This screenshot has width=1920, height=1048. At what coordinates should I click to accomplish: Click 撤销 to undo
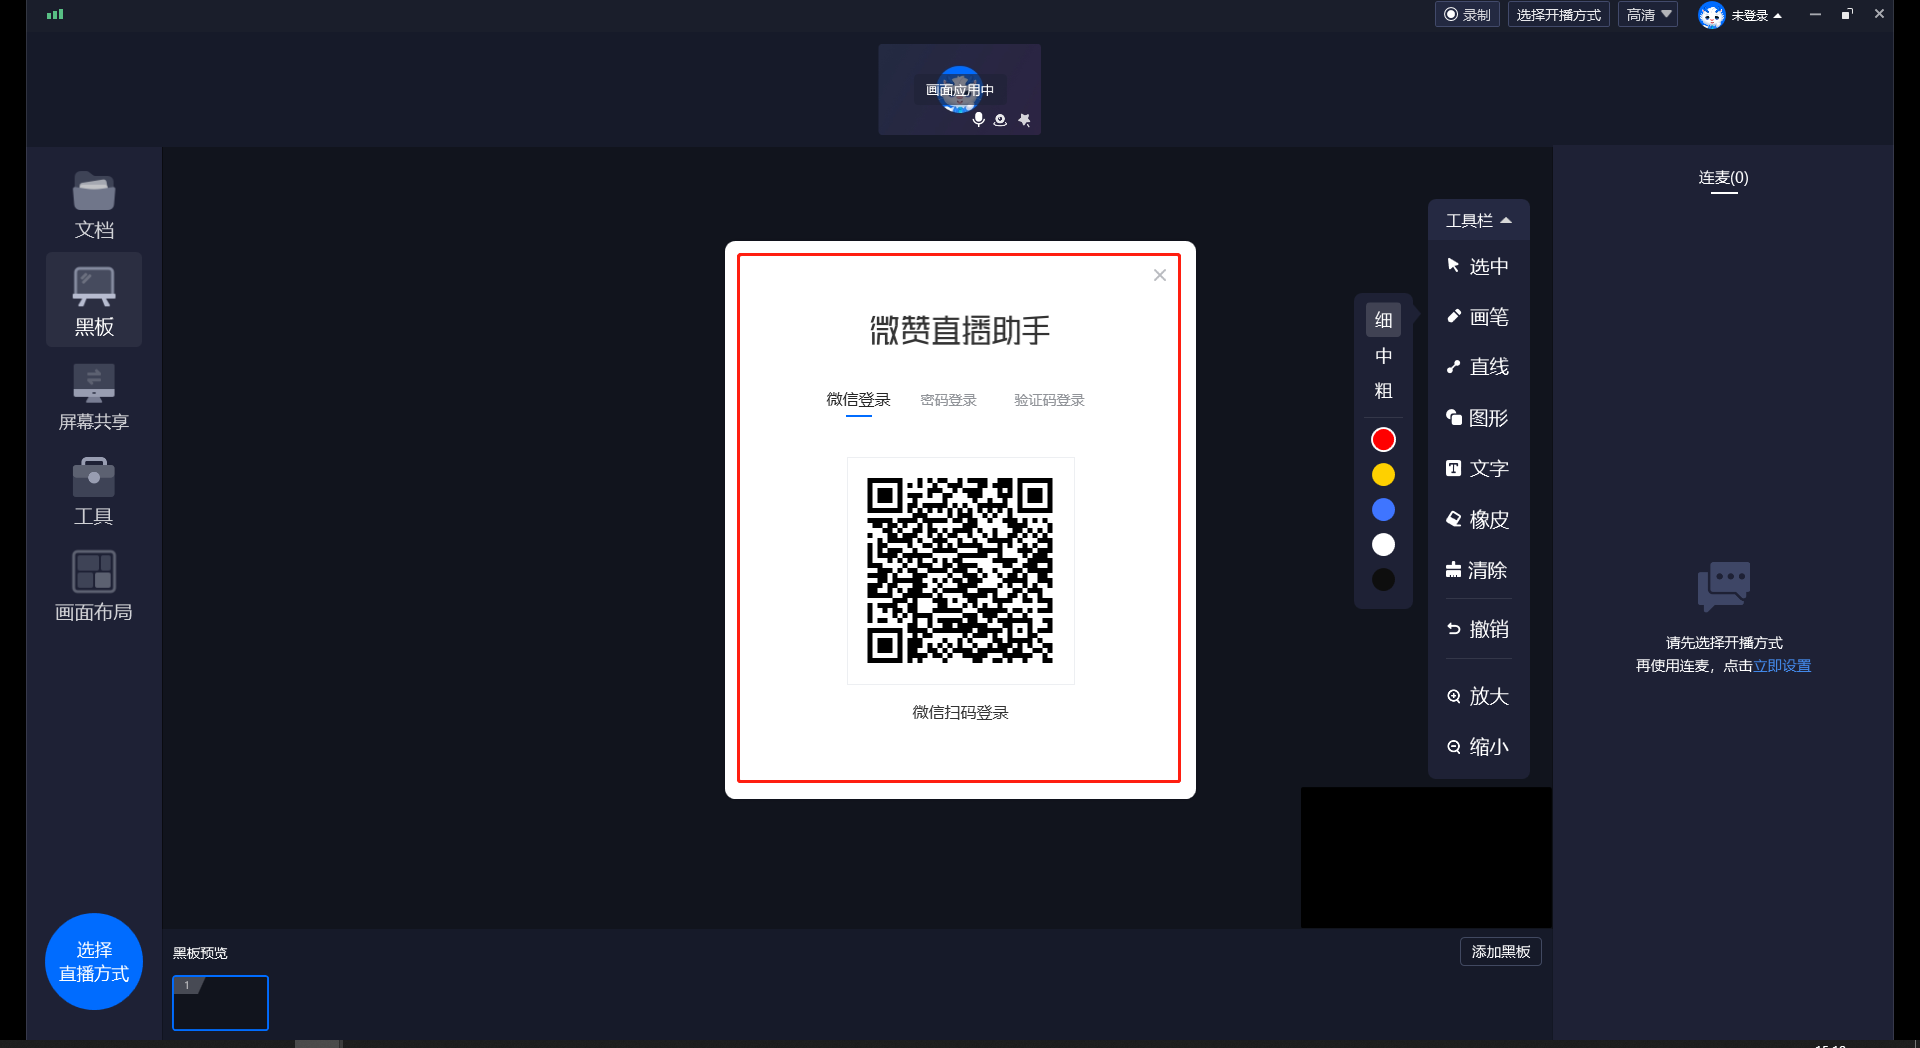1478,629
